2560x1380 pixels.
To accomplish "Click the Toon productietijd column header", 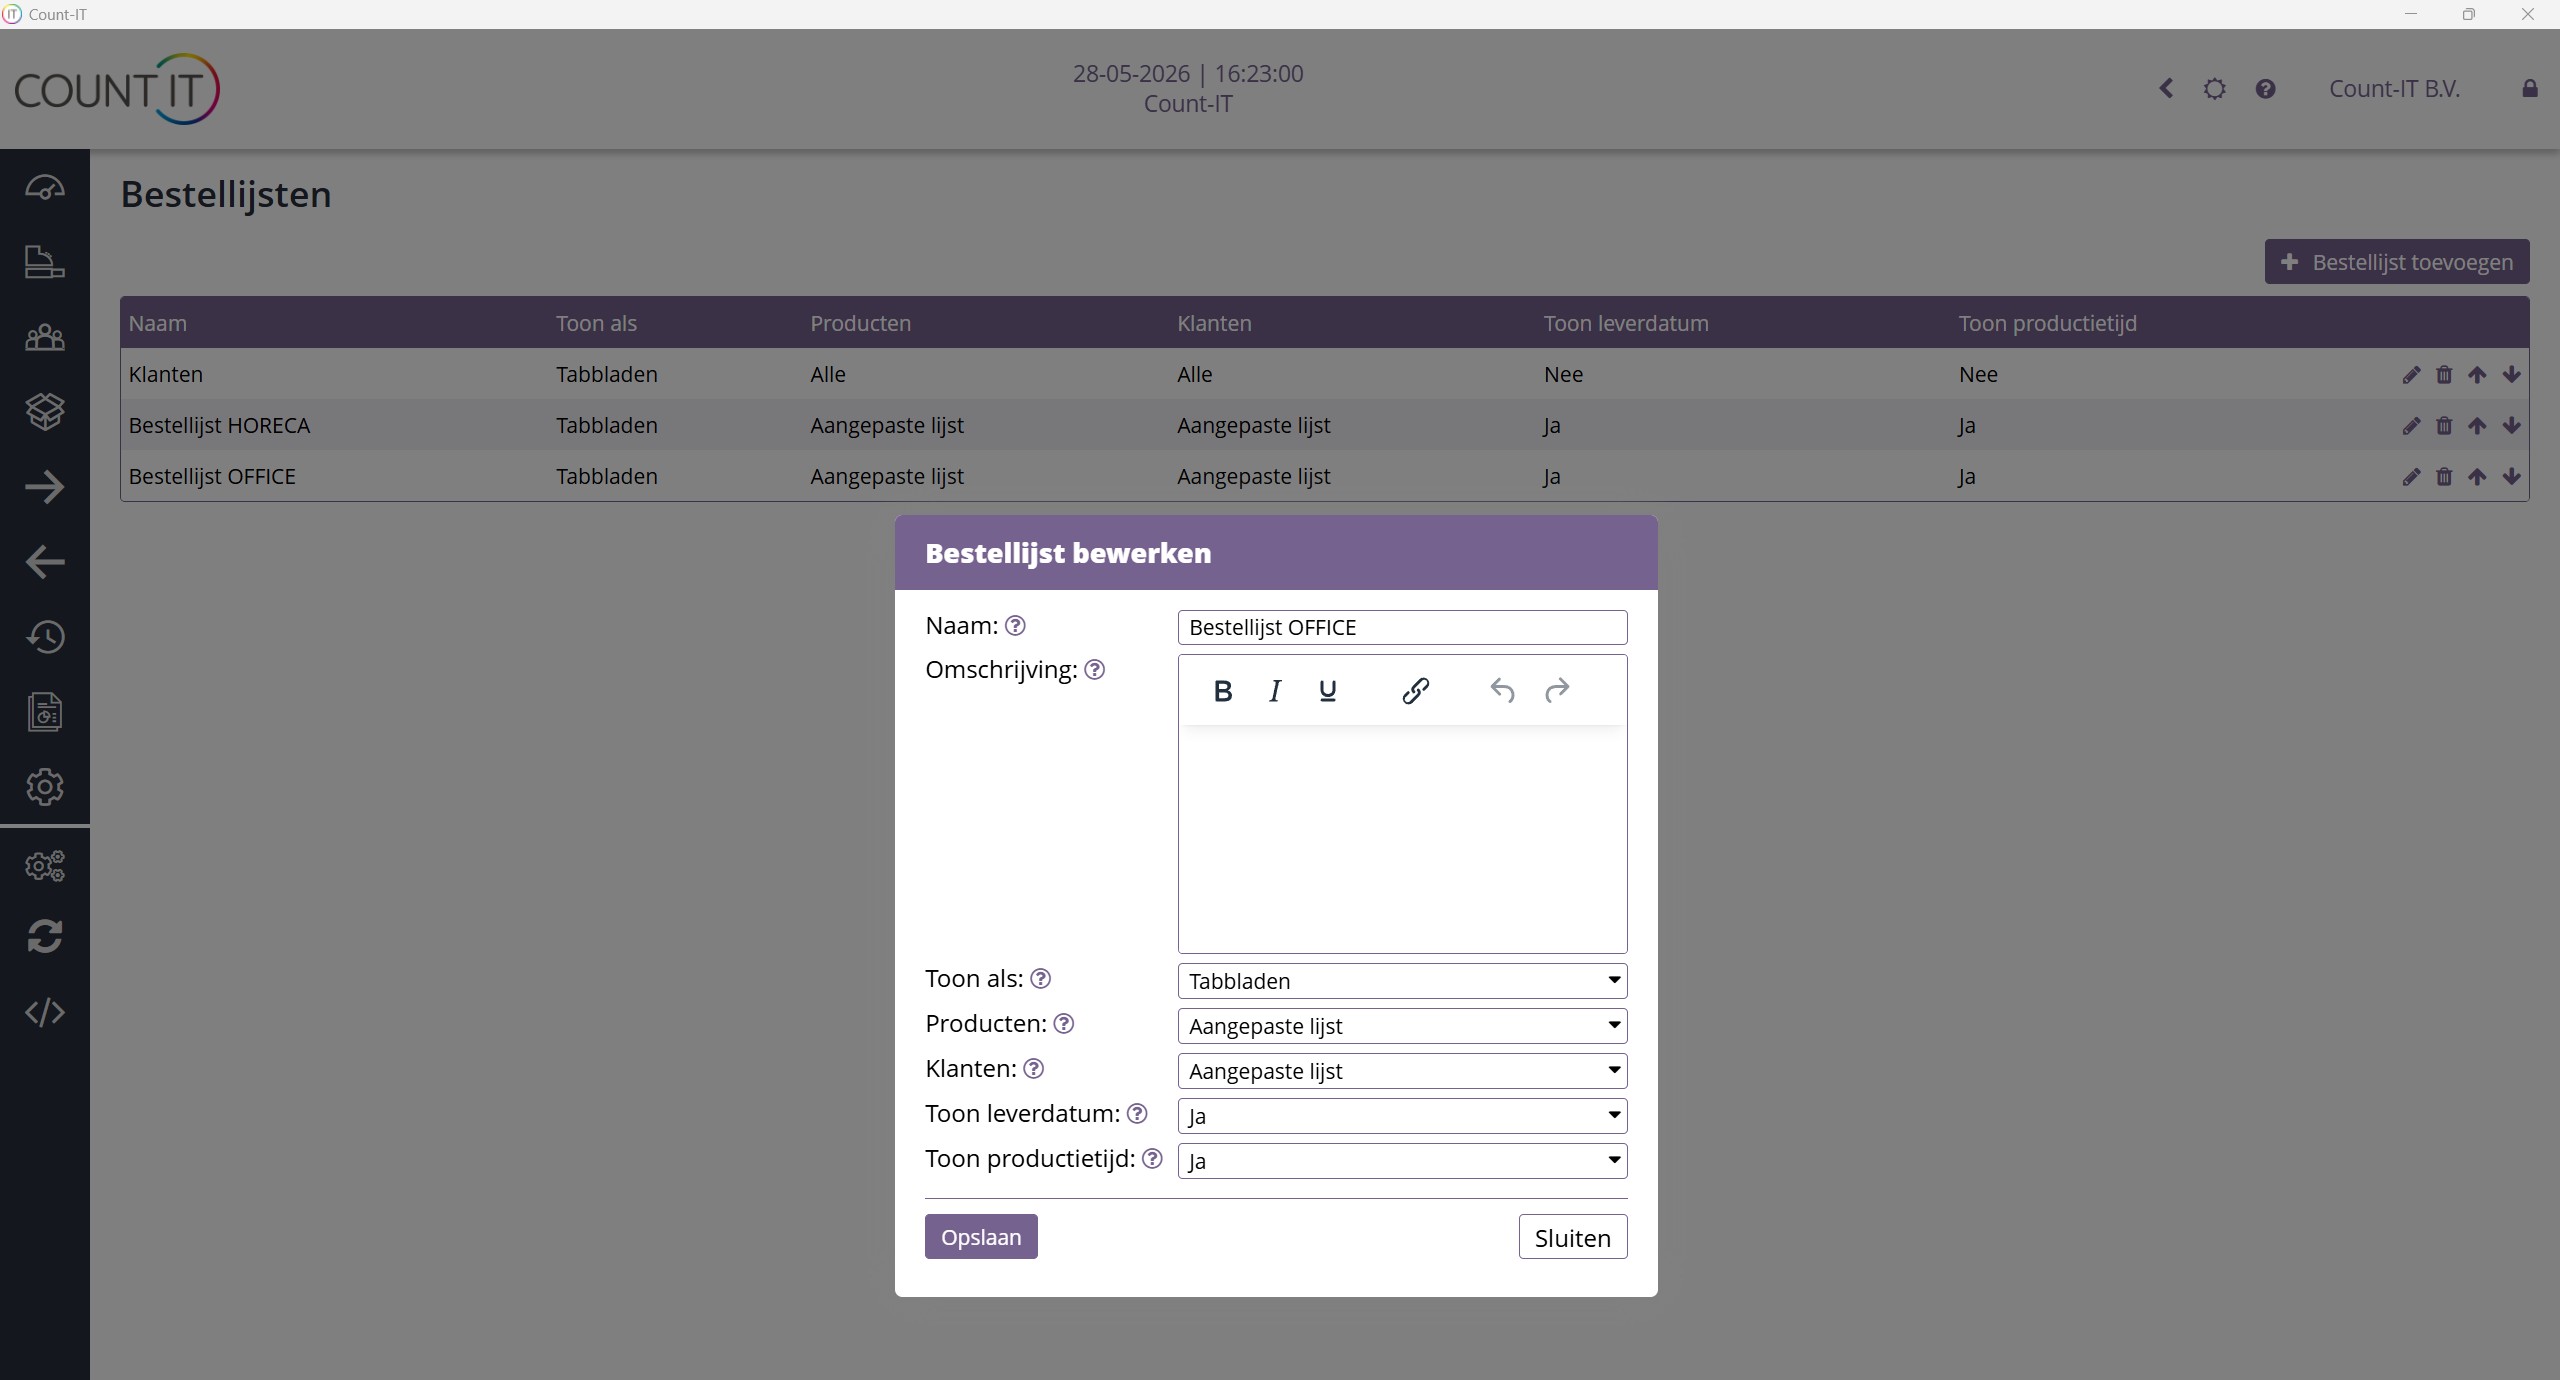I will 2047,323.
